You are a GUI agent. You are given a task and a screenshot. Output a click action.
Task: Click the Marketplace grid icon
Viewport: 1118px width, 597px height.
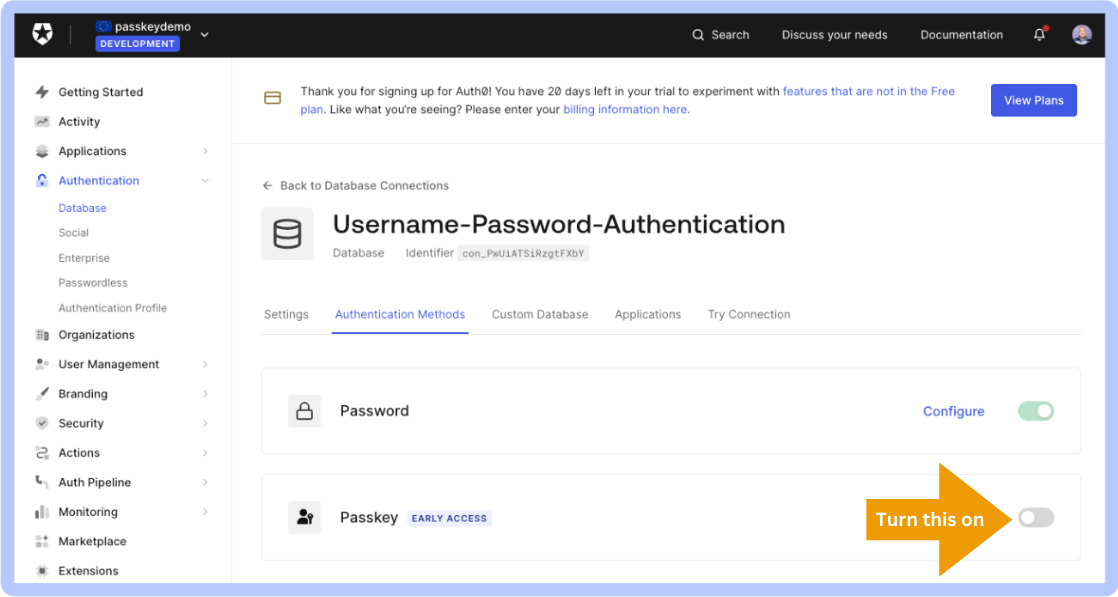[x=42, y=541]
